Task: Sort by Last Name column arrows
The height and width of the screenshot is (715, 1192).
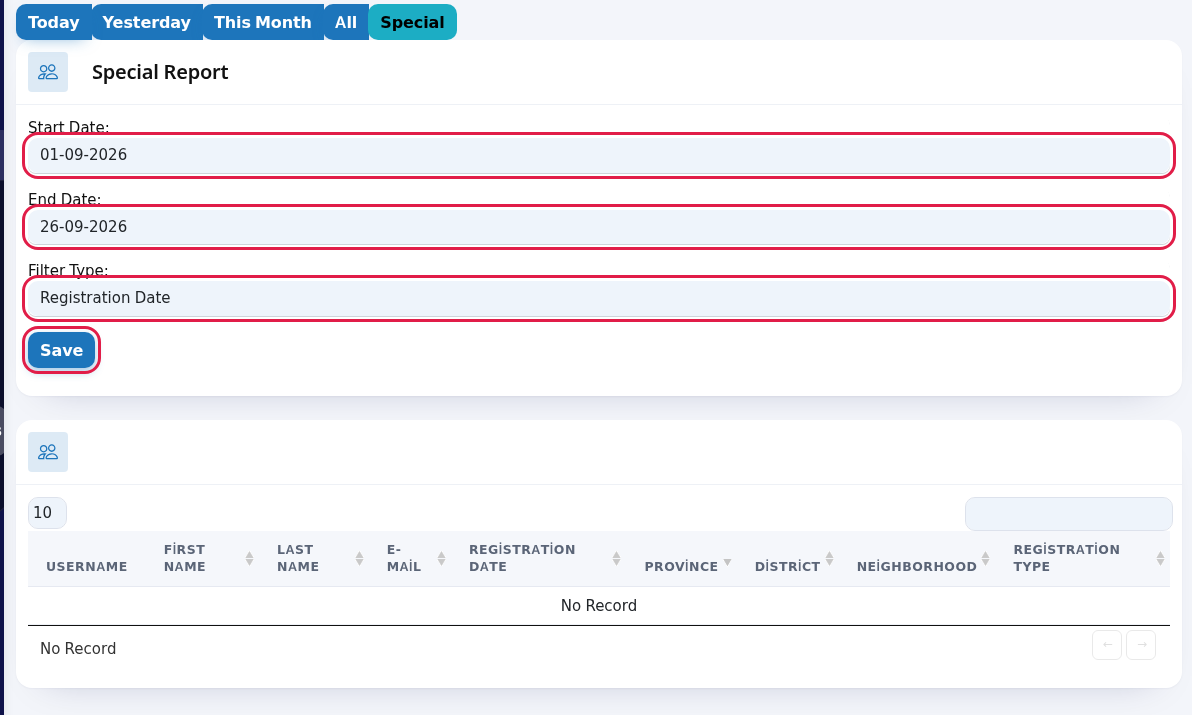Action: tap(360, 558)
